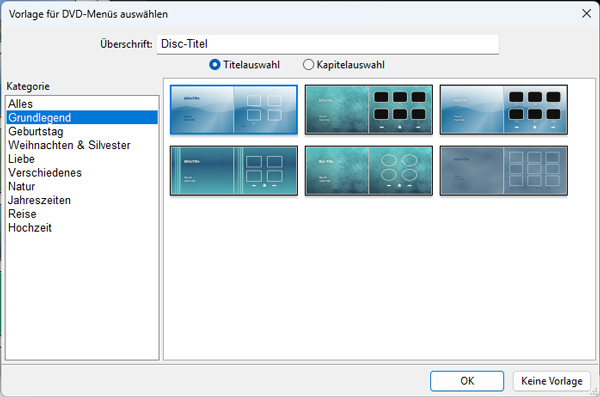Image resolution: width=600 pixels, height=397 pixels.
Task: Choose the Grundlegend category
Action: coord(82,118)
